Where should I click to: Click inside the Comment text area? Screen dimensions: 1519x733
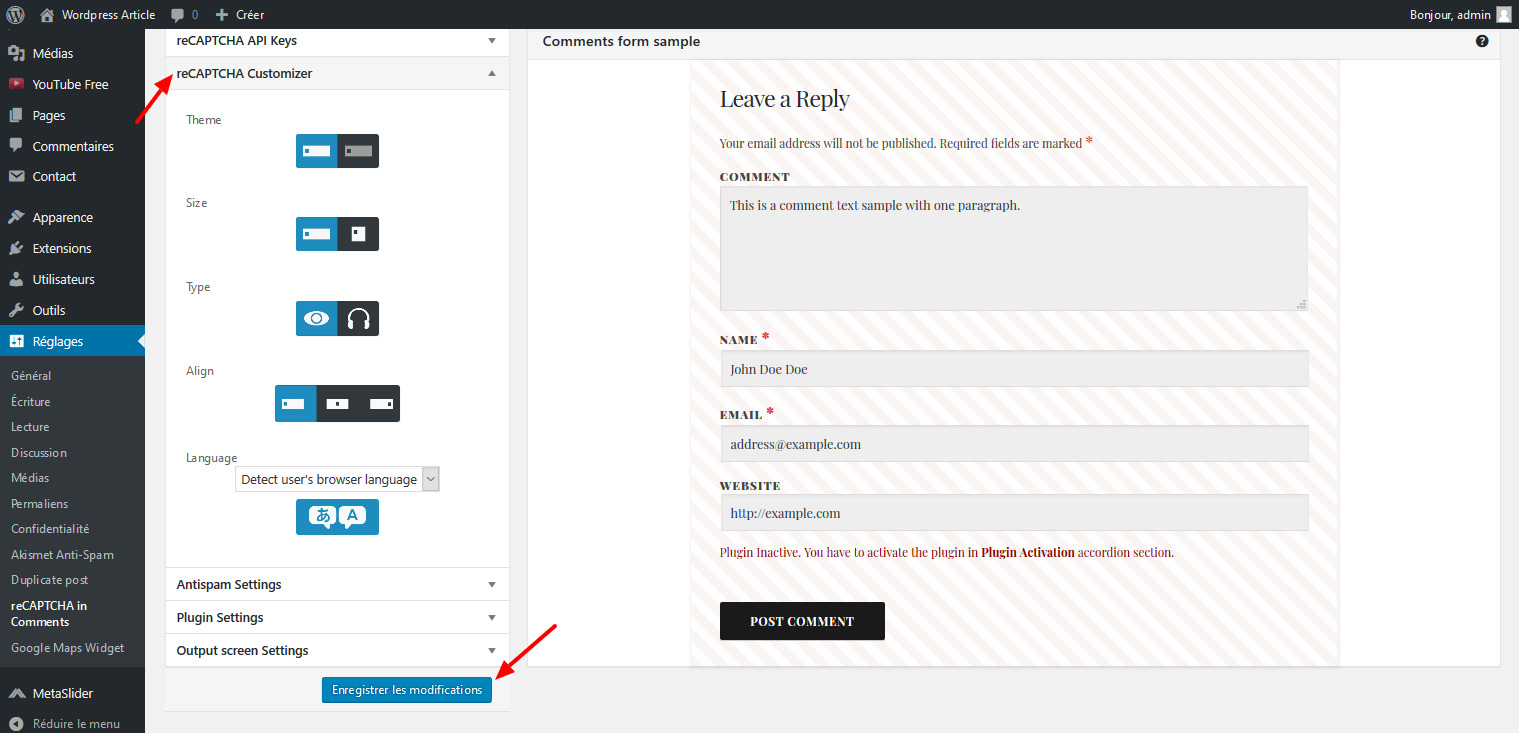click(x=1014, y=248)
